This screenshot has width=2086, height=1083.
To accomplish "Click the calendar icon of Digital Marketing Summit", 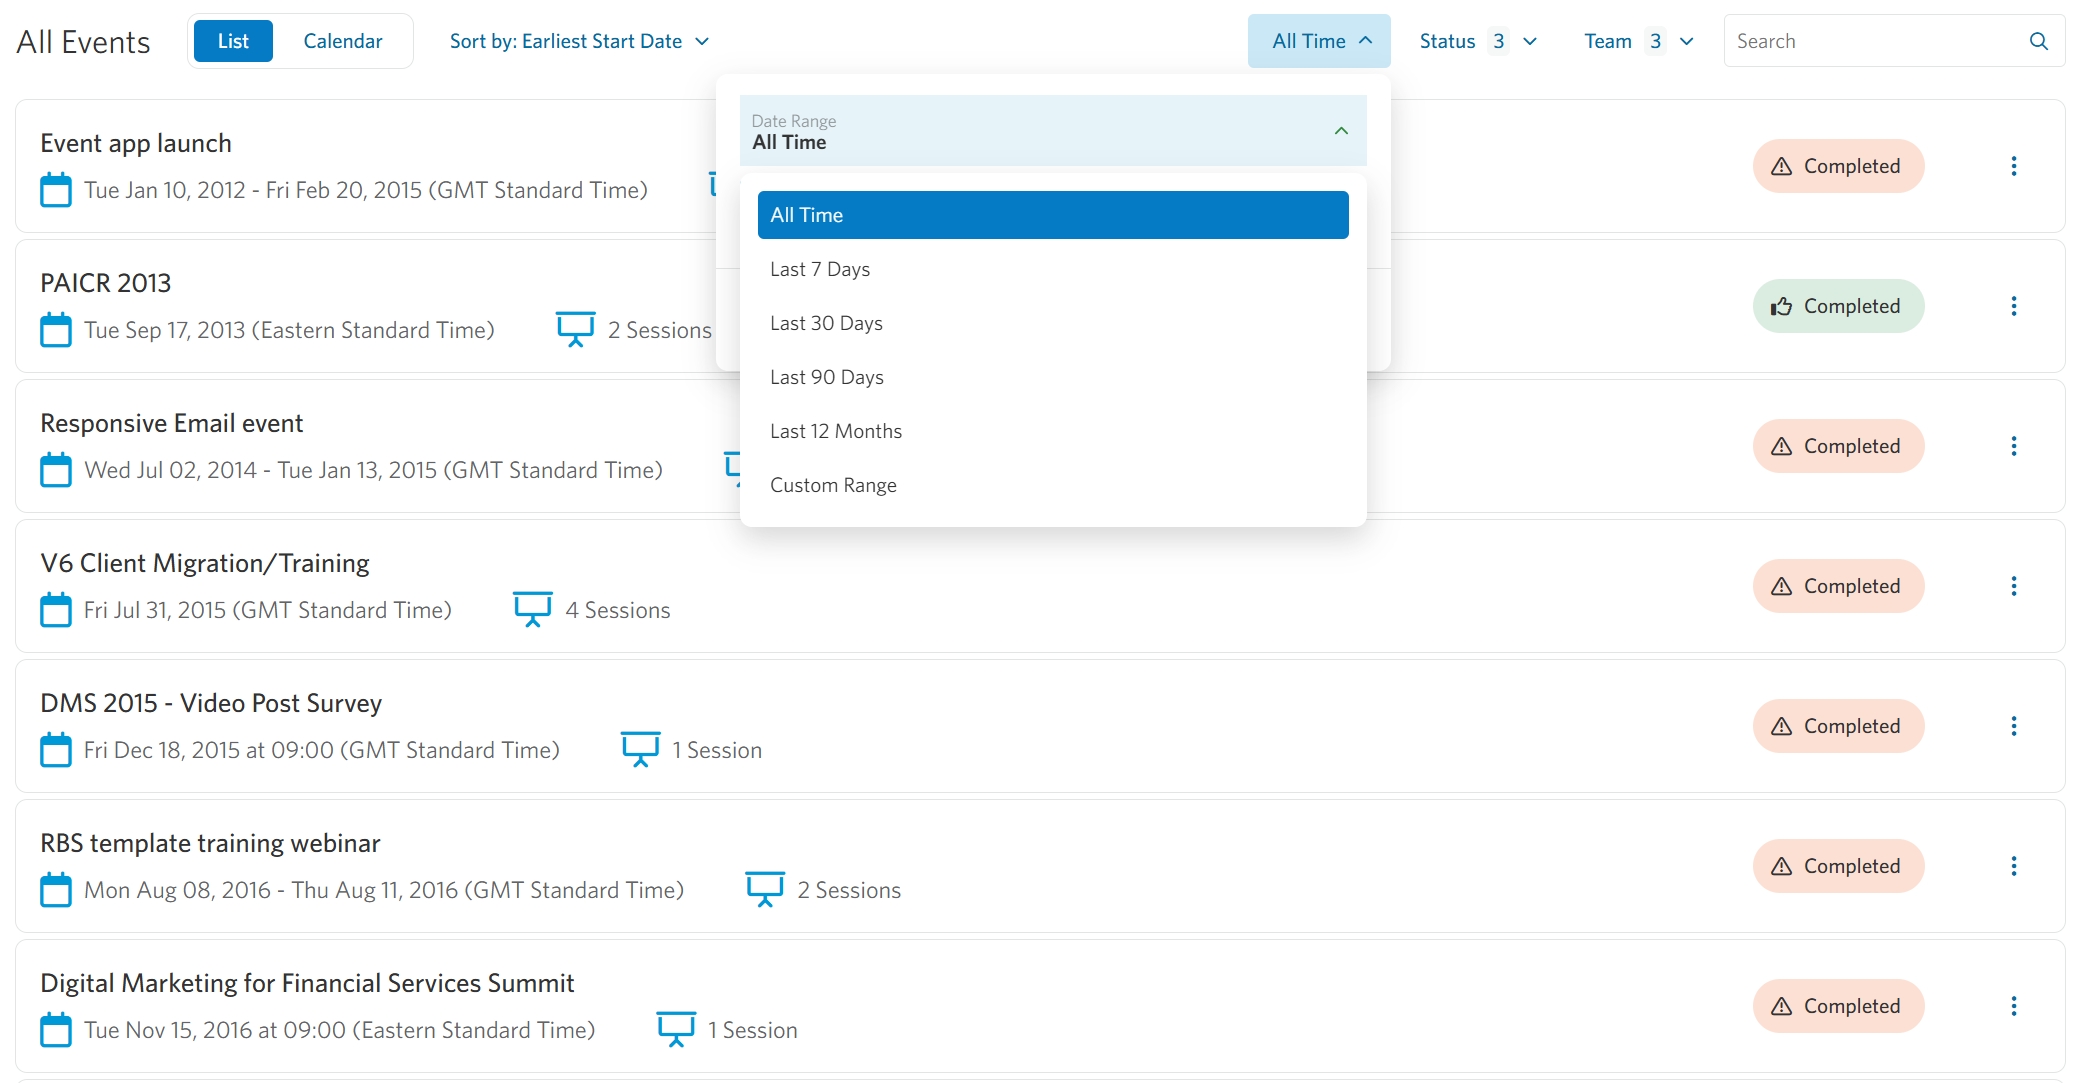I will 56,1030.
